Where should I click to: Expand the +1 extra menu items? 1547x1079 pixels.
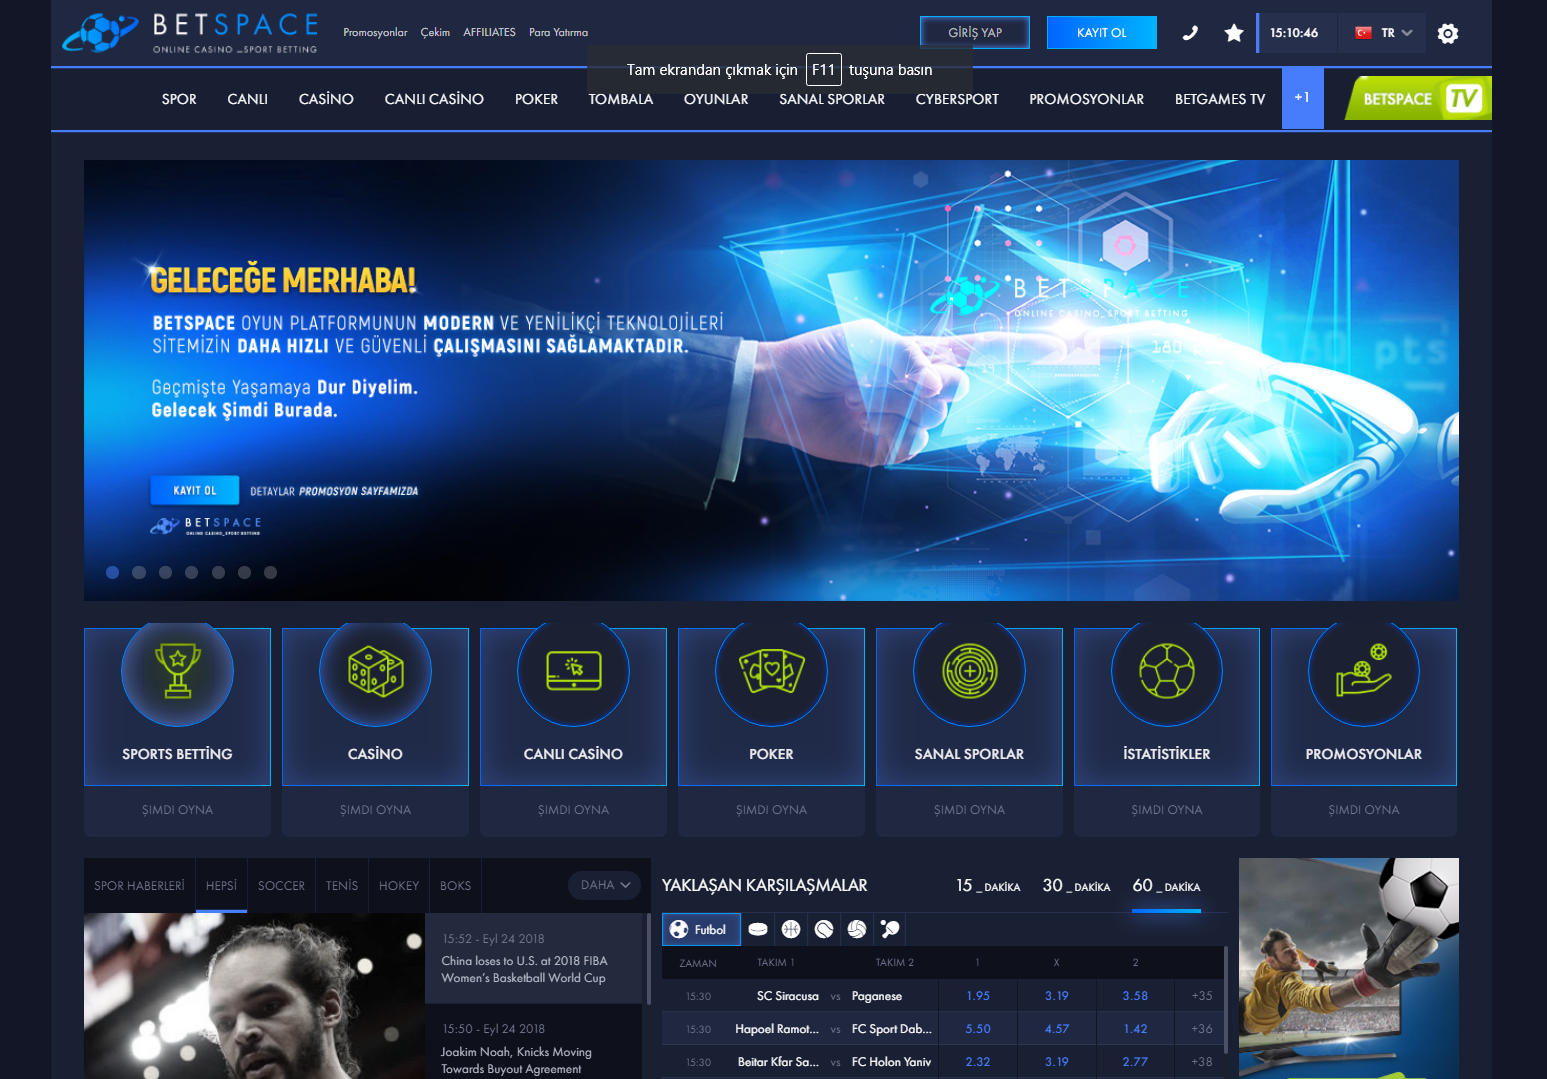coord(1302,98)
